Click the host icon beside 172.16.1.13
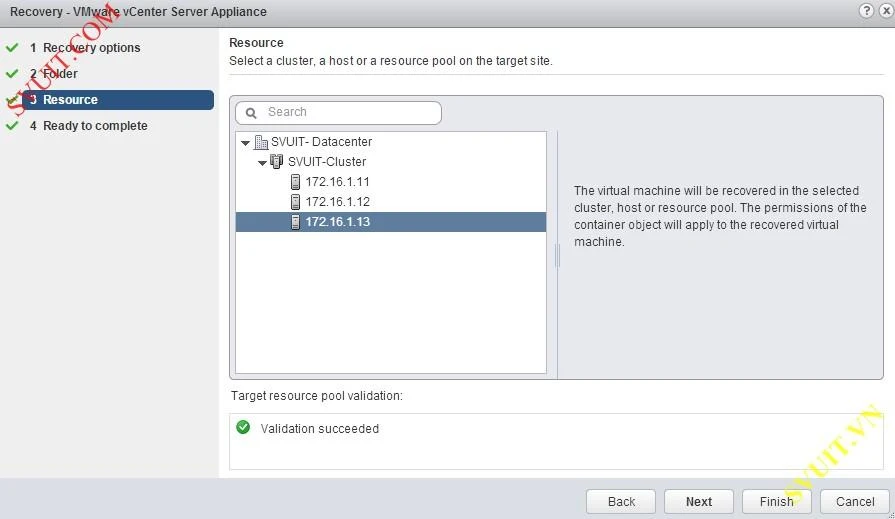This screenshot has width=895, height=519. 295,222
